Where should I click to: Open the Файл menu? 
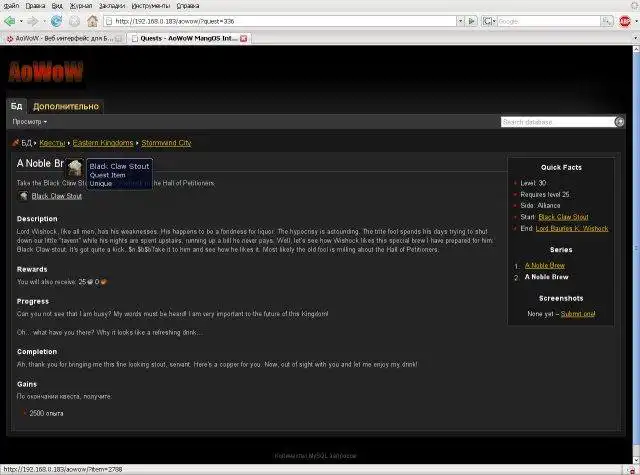click(11, 6)
